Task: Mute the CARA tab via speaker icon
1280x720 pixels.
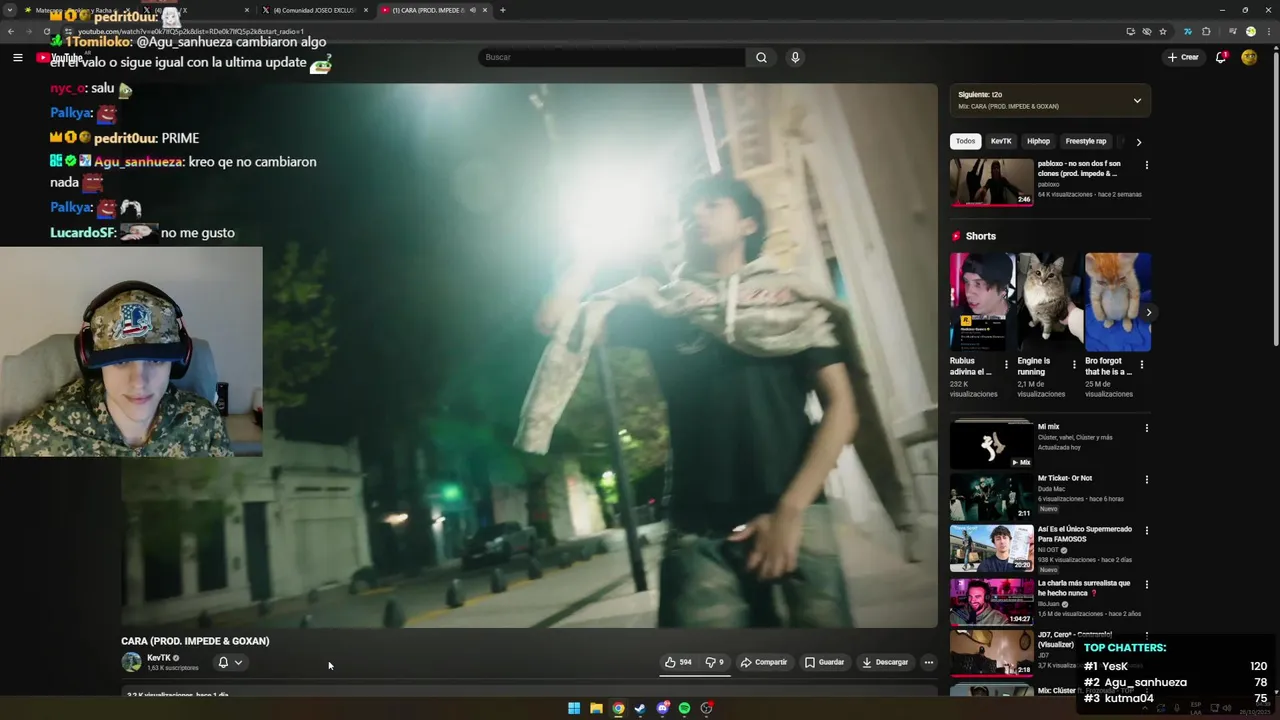Action: point(473,10)
